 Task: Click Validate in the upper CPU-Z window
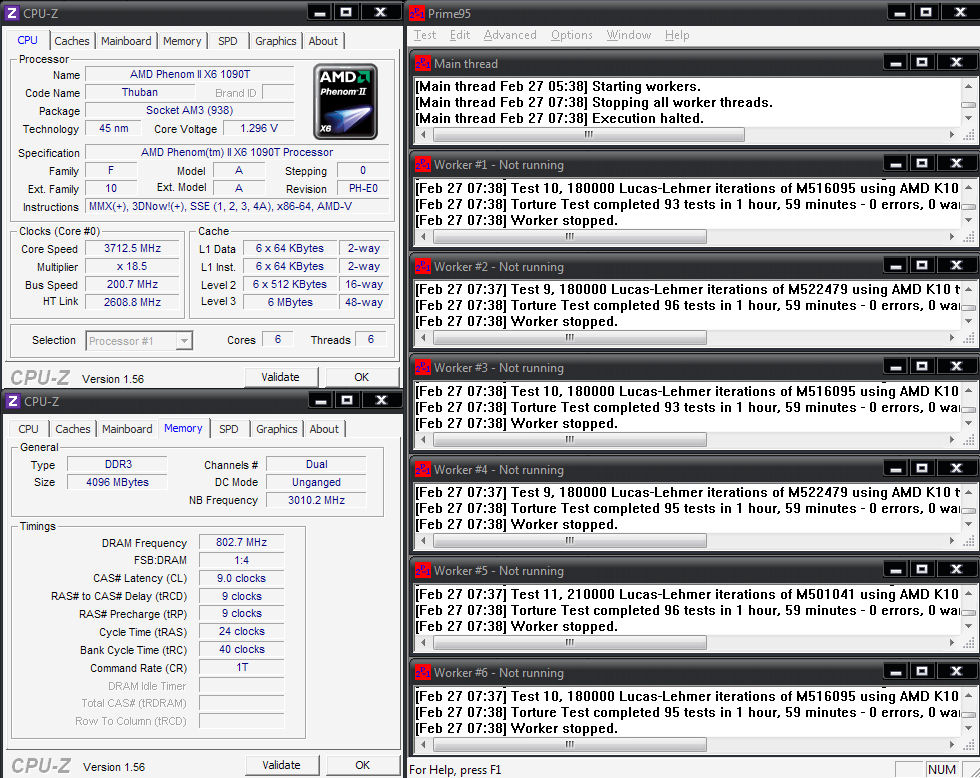point(280,377)
